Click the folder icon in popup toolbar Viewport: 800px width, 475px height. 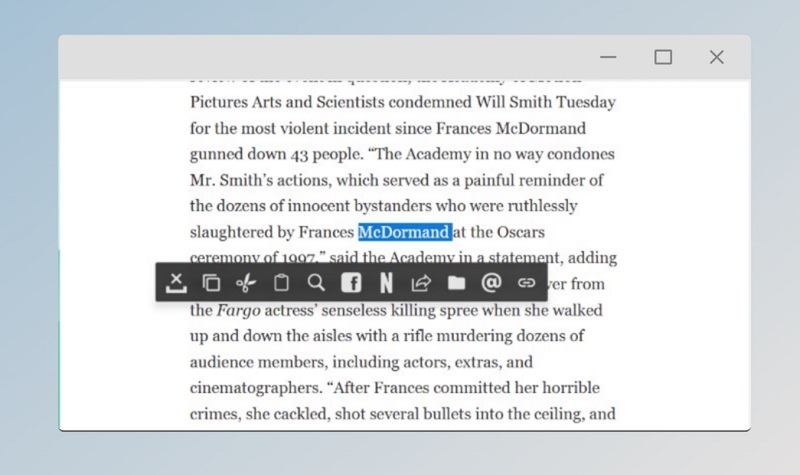(x=456, y=283)
